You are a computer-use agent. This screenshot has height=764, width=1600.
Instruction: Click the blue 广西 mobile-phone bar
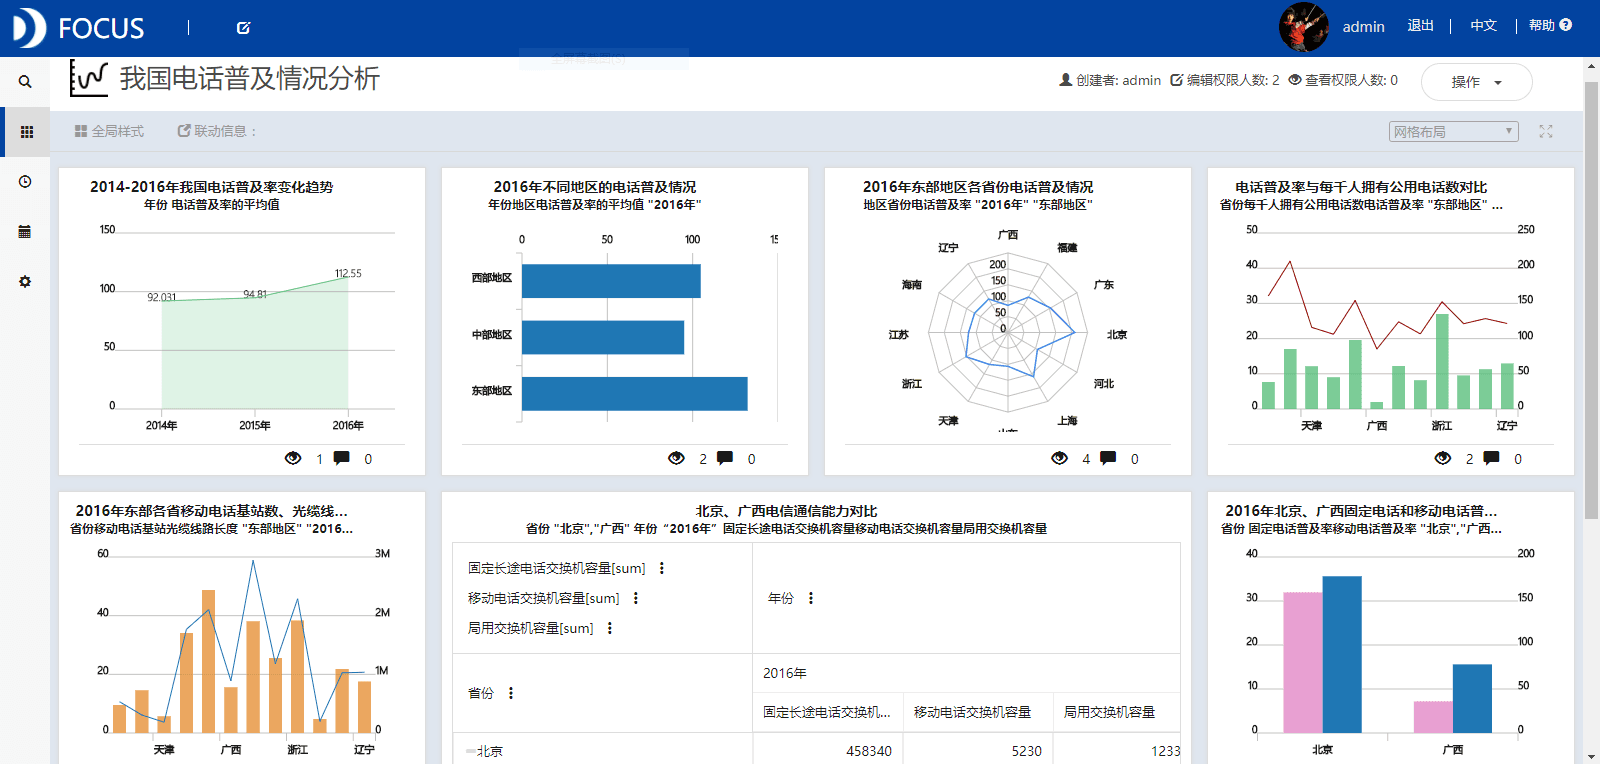click(x=1472, y=698)
